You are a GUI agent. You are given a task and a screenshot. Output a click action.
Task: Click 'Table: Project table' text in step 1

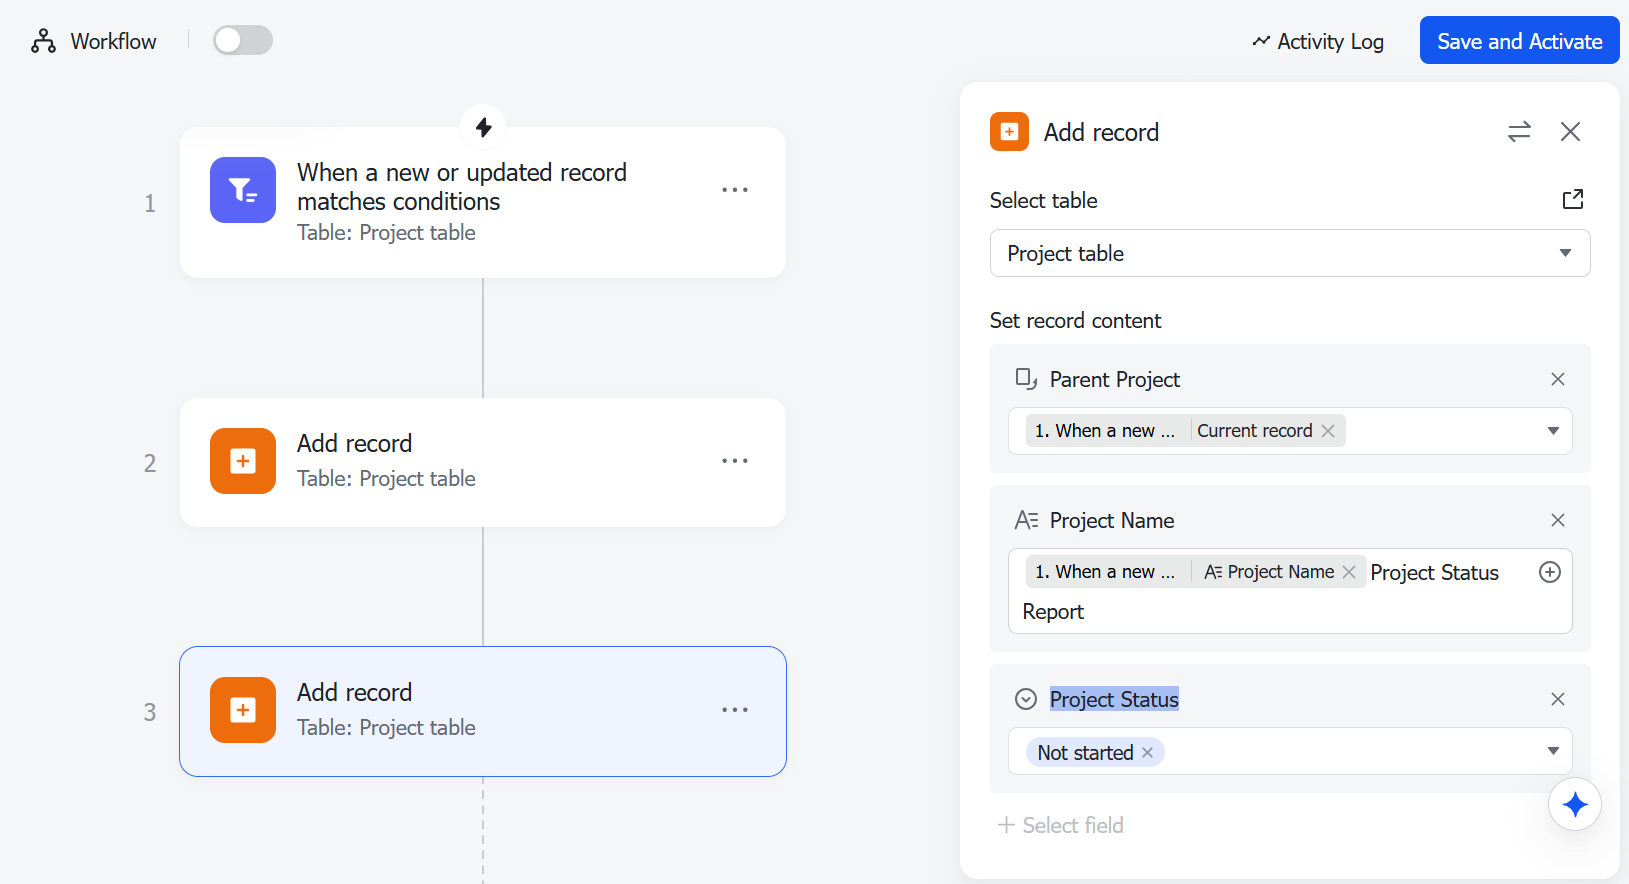386,233
